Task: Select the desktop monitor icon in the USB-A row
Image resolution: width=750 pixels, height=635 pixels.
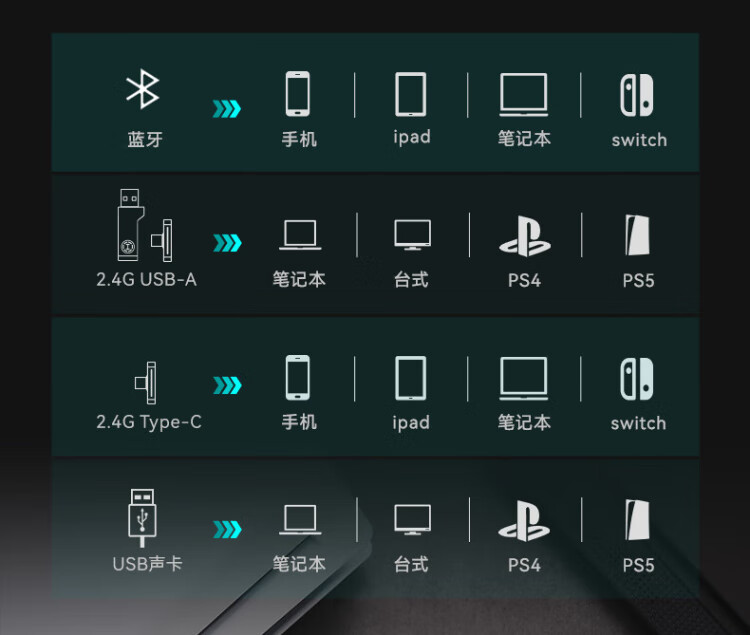Action: [x=412, y=235]
